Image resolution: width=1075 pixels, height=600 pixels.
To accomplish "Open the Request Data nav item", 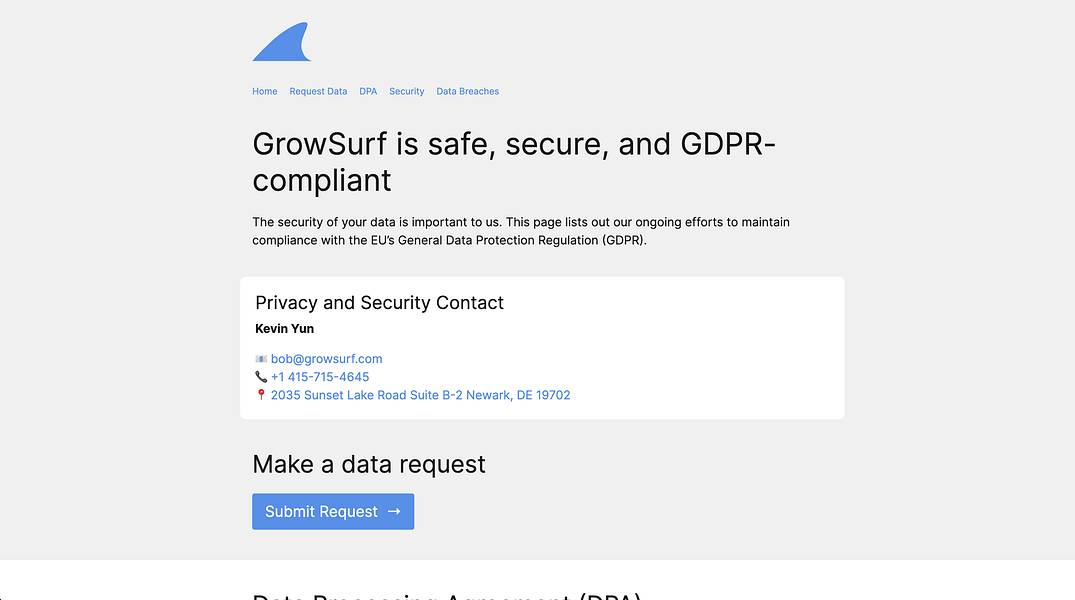I will coord(318,91).
